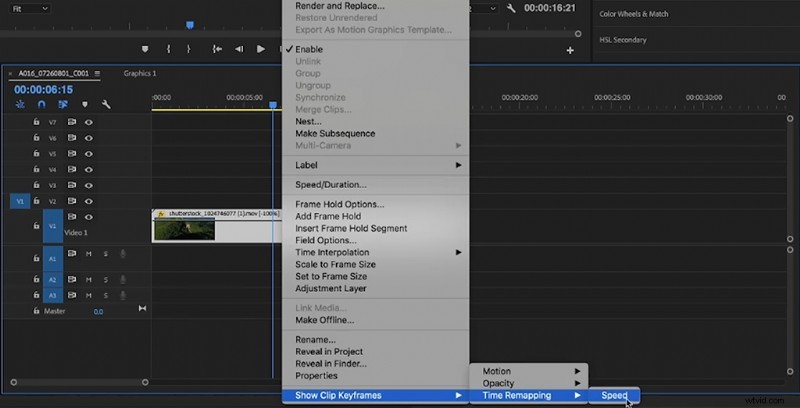
Task: Open the A016_07260801_C001 sequence panel menu
Action: [97, 73]
